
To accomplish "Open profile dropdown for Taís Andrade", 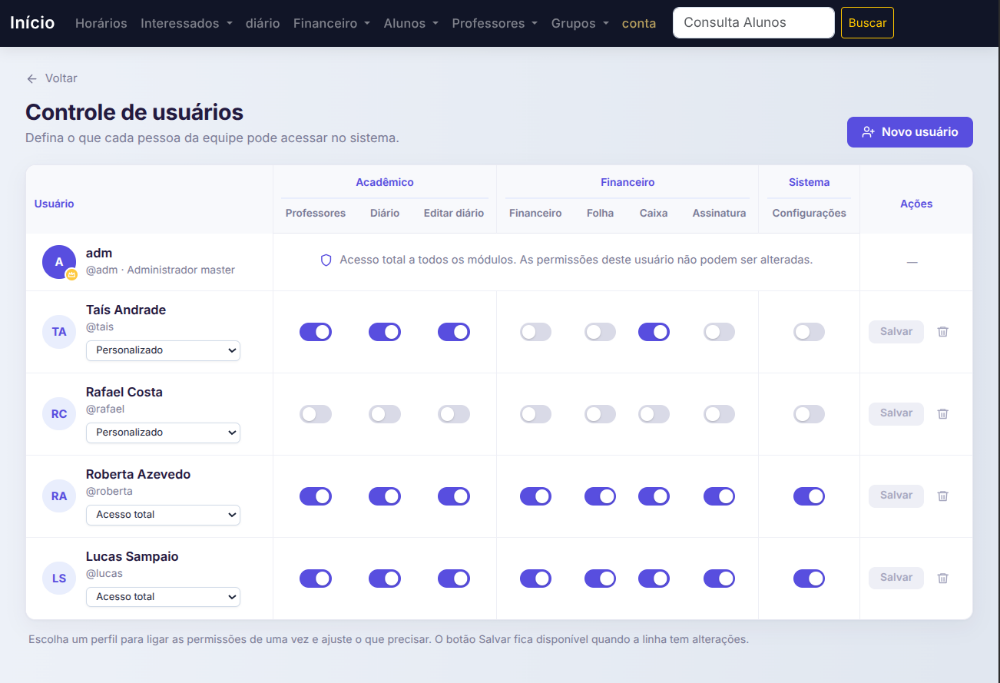I will (163, 350).
